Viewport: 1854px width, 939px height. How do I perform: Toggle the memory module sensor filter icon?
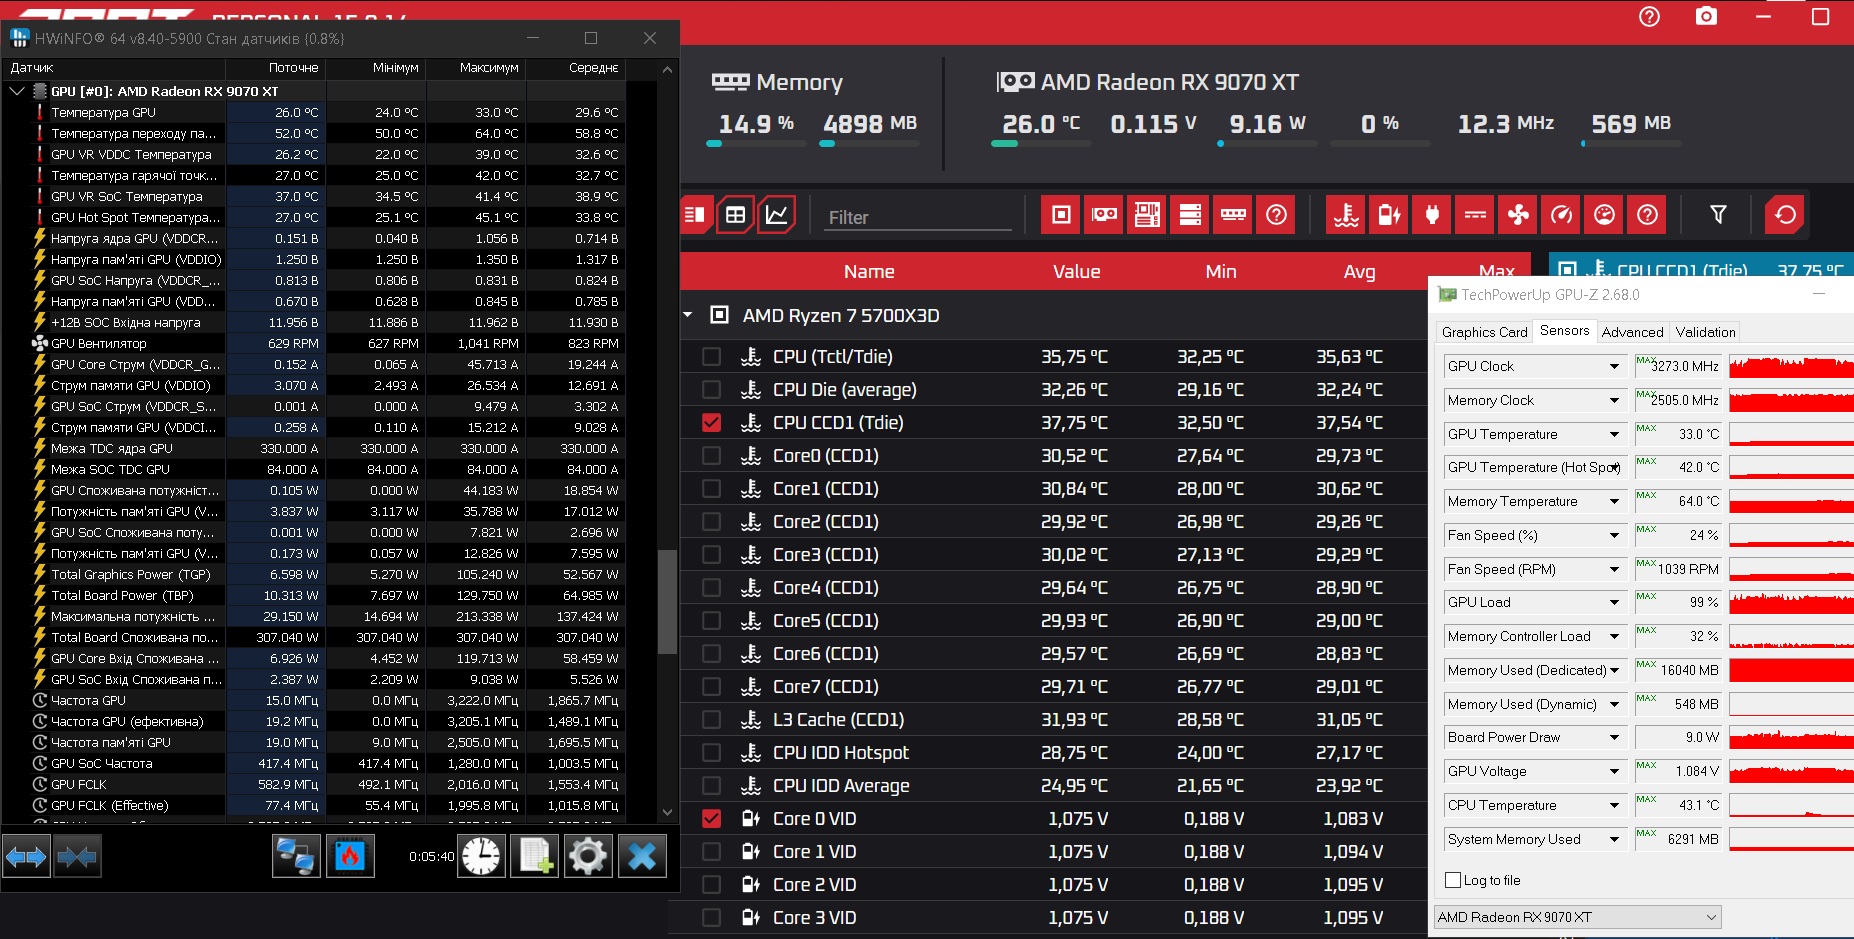[1233, 214]
